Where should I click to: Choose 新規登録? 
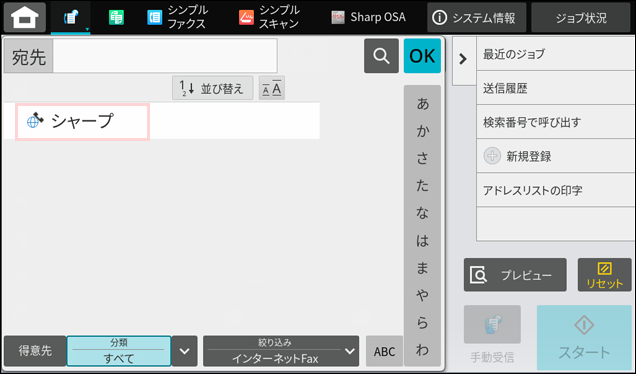[555, 156]
